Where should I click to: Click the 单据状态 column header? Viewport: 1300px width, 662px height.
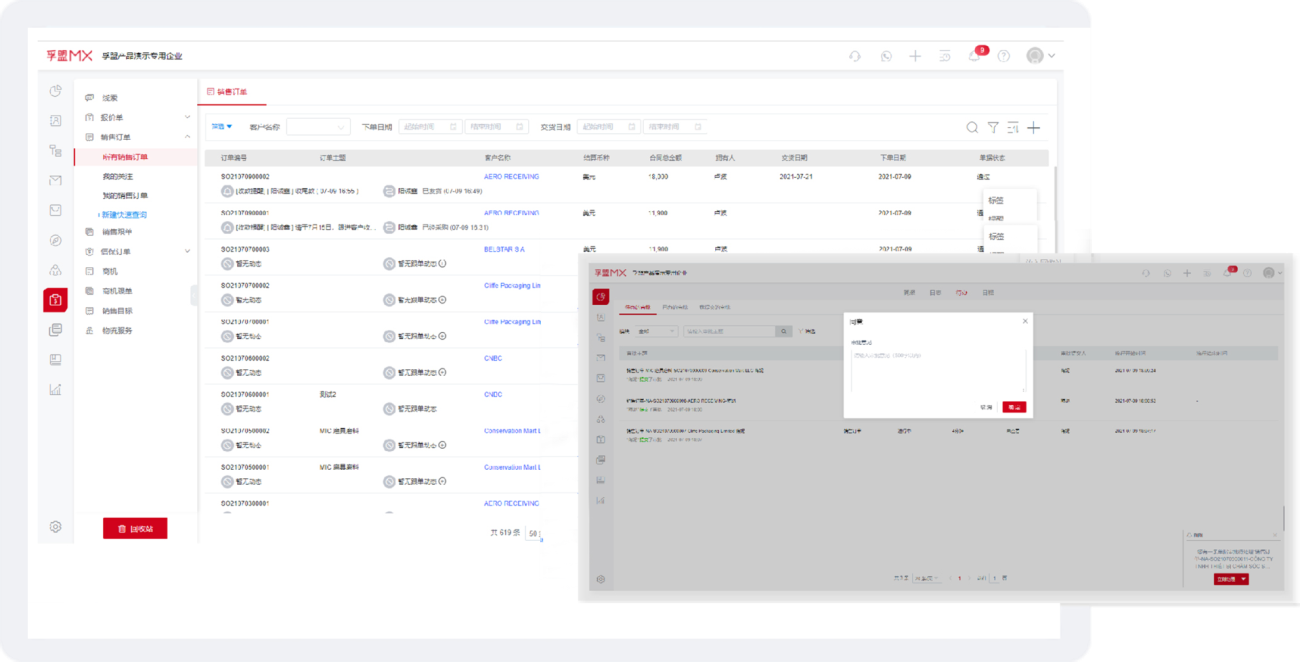(x=993, y=158)
